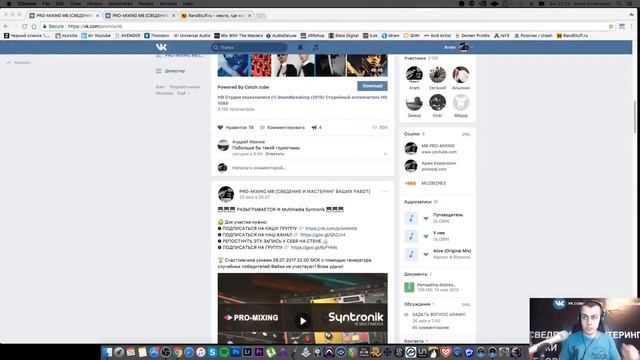The image size is (640, 360).
Task: Open Андрей Иванов commenter avatar
Action: [x=223, y=145]
